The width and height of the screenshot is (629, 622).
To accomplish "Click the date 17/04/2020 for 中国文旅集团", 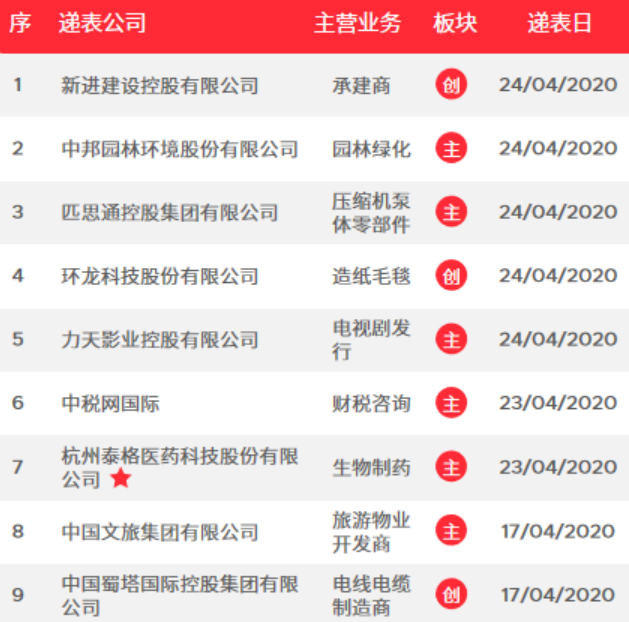I will [558, 531].
